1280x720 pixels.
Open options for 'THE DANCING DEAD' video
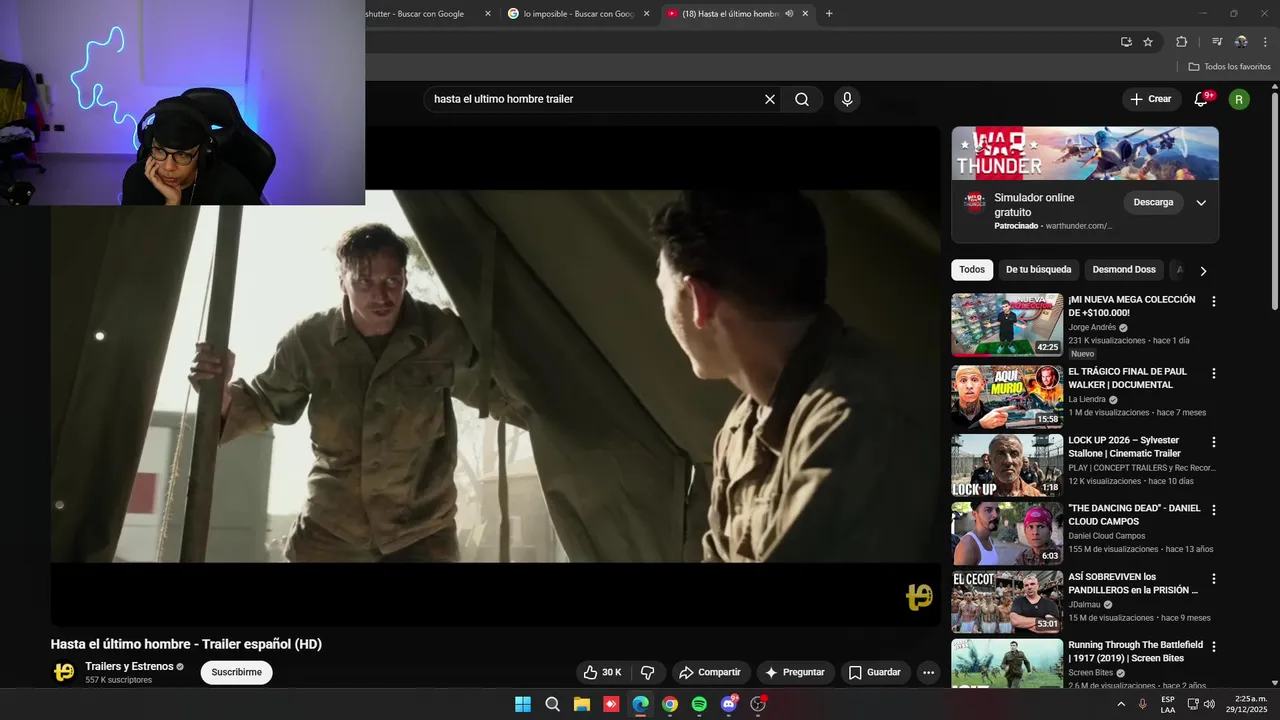pyautogui.click(x=1214, y=510)
